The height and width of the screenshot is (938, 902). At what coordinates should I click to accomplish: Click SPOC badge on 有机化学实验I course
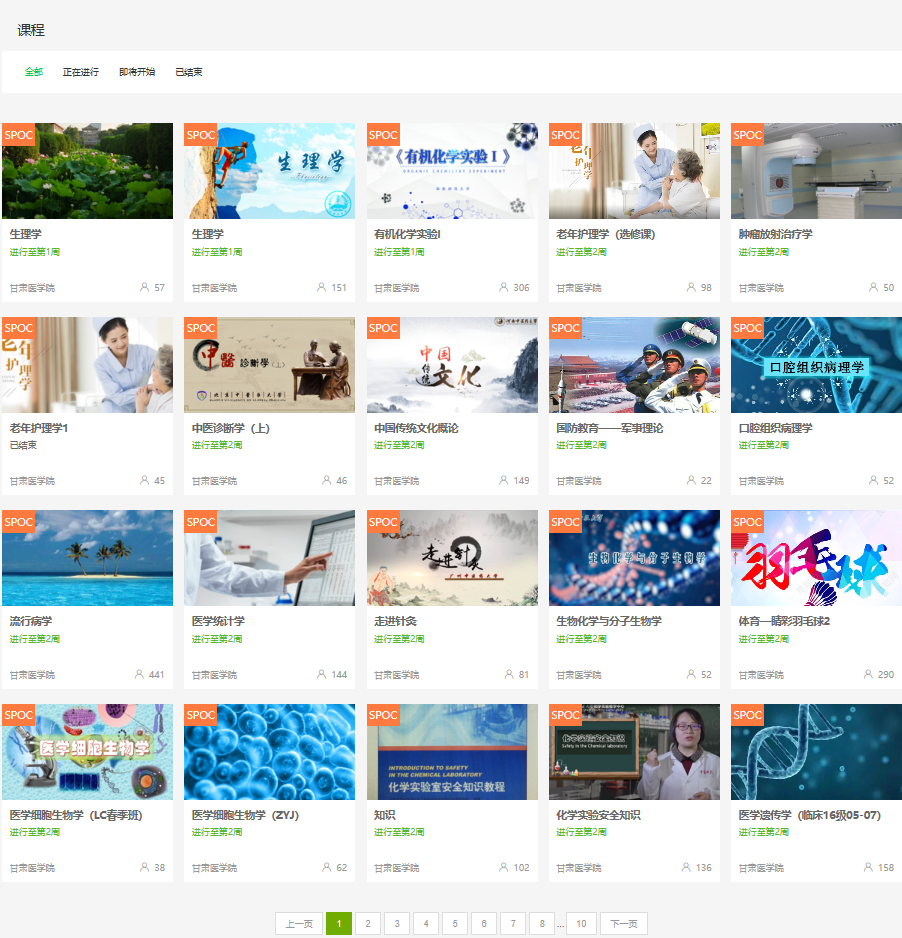click(x=383, y=135)
